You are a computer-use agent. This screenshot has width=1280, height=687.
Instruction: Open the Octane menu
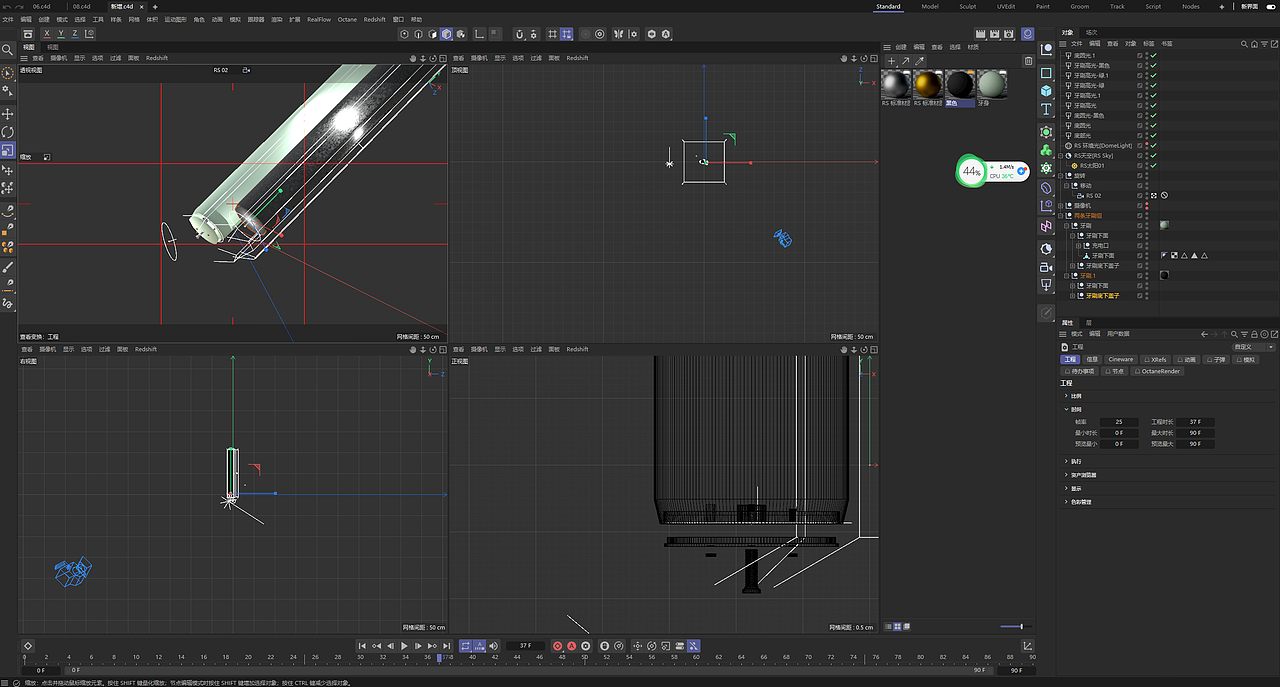tap(347, 19)
